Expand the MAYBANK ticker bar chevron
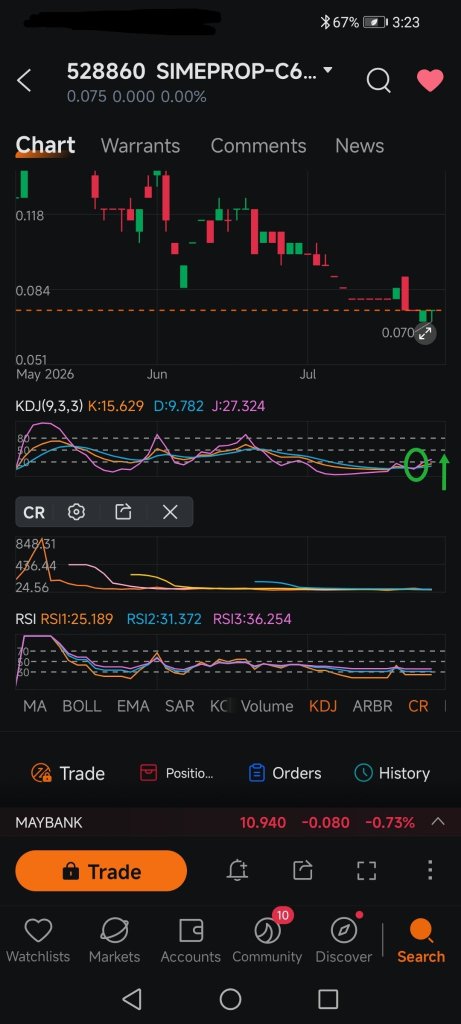This screenshot has height=1024, width=461. point(438,822)
